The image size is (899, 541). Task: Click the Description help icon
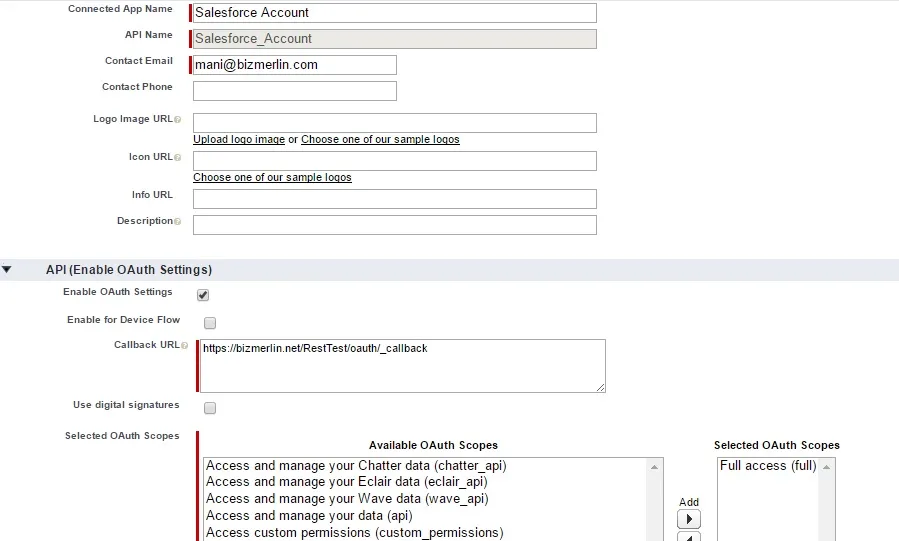(178, 221)
